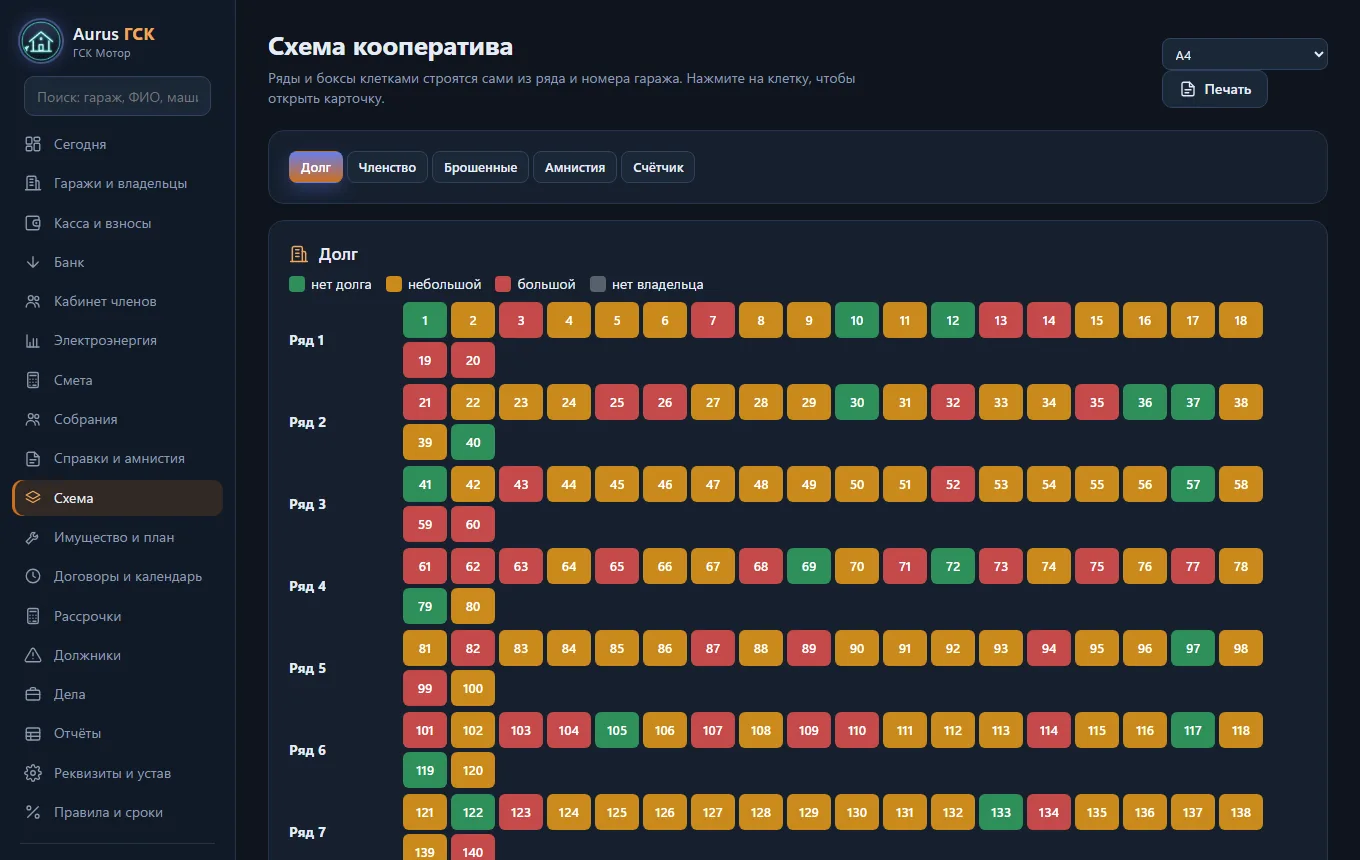Screen dimensions: 1360x860
Task: Click the Договоры и календарь clock icon
Action: click(x=33, y=576)
